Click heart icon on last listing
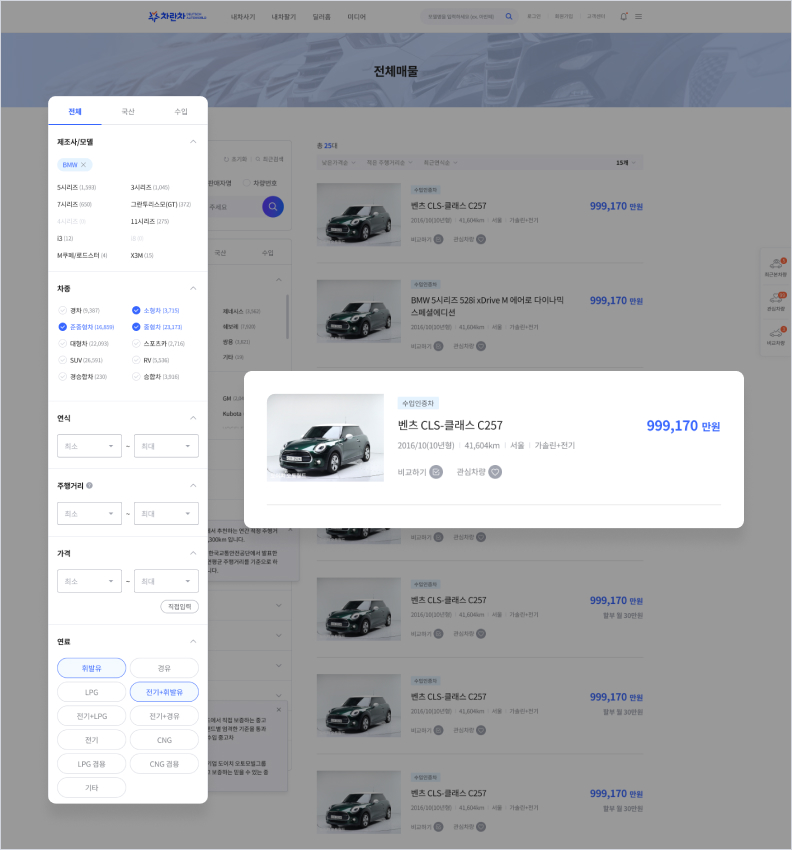Screen dimensions: 792x850 481,827
